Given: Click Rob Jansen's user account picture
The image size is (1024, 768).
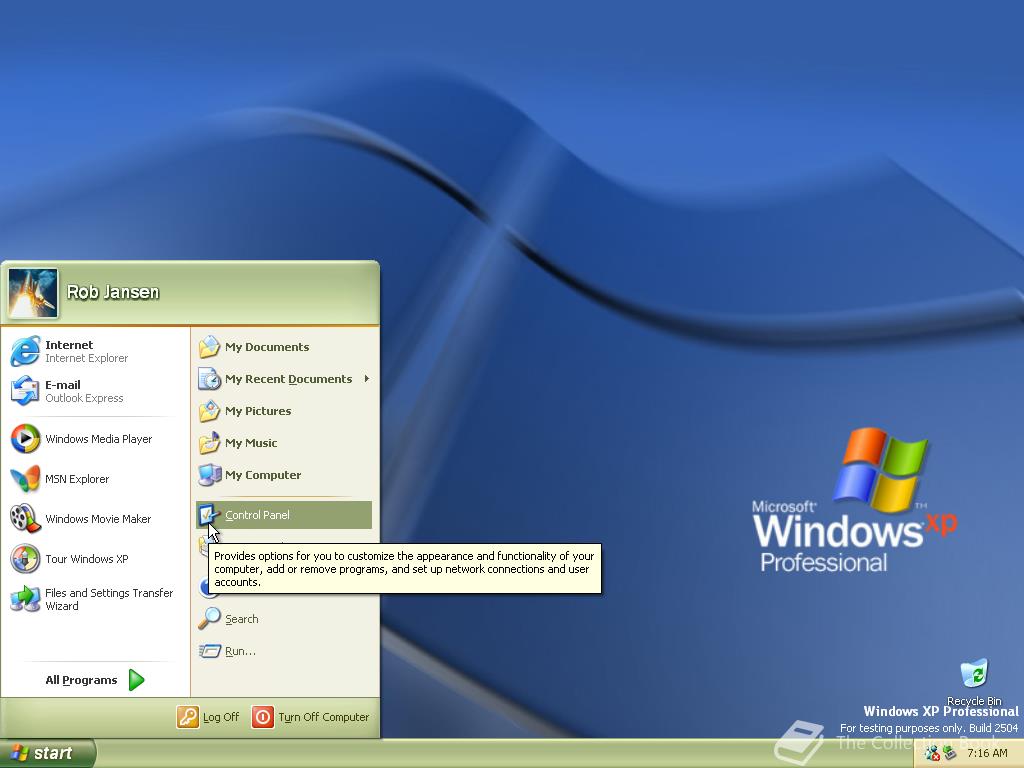Looking at the screenshot, I should tap(33, 293).
